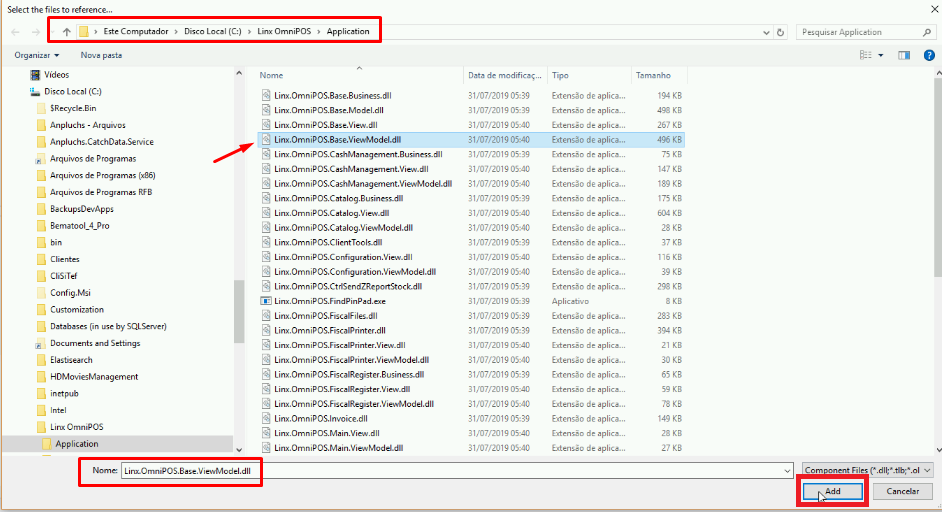Refresh the Application folder view
The height and width of the screenshot is (512, 942).
tap(780, 32)
